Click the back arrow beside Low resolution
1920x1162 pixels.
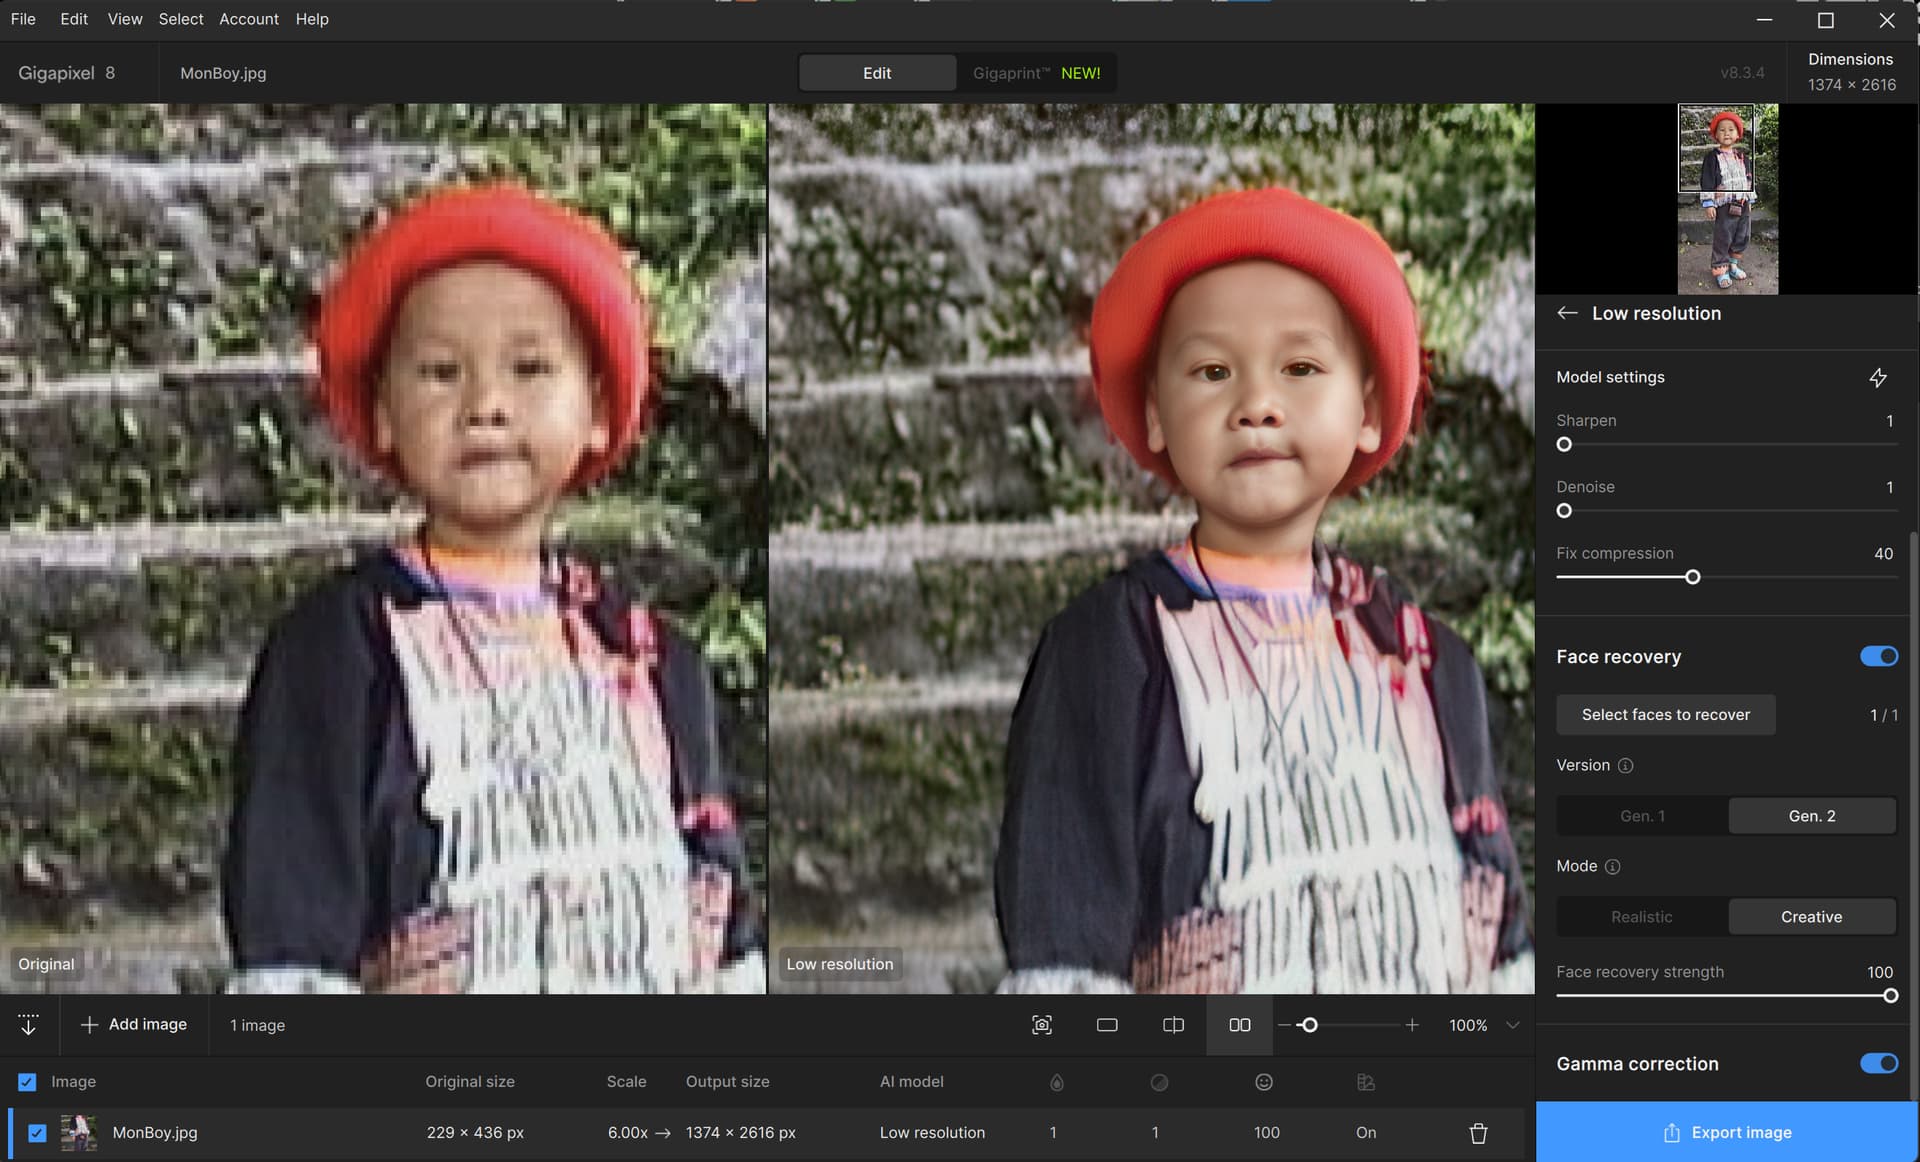pyautogui.click(x=1567, y=313)
